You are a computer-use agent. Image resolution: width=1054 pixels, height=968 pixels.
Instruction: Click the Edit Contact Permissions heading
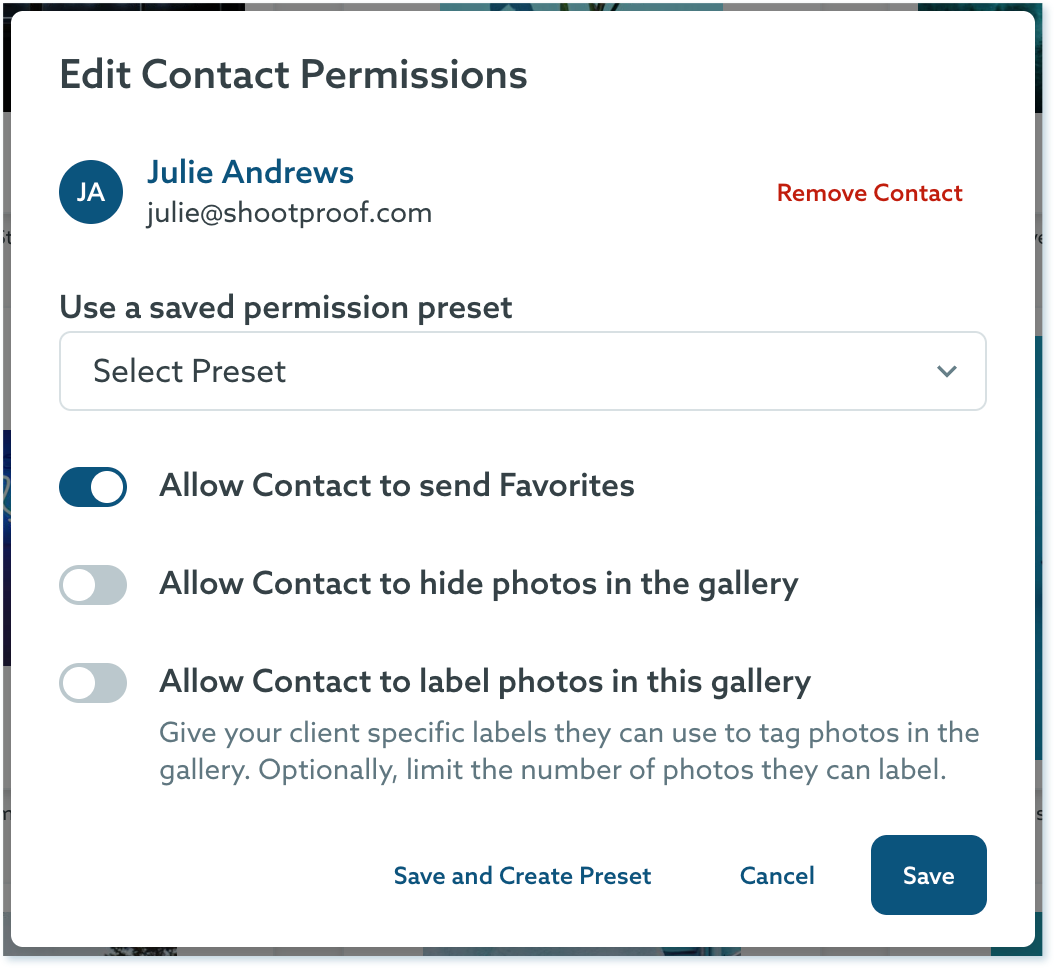(293, 75)
